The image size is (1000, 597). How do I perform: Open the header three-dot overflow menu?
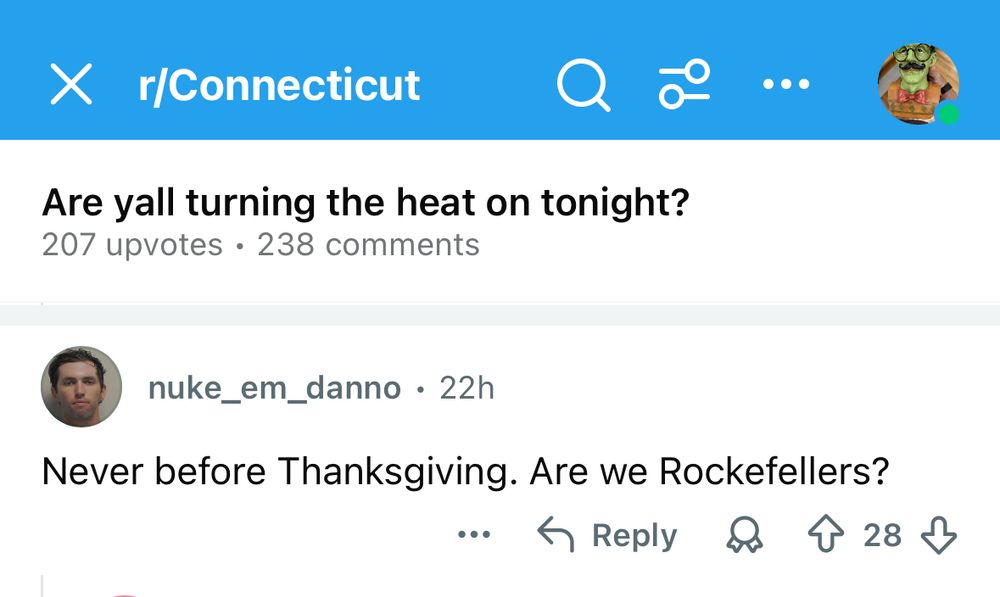785,85
